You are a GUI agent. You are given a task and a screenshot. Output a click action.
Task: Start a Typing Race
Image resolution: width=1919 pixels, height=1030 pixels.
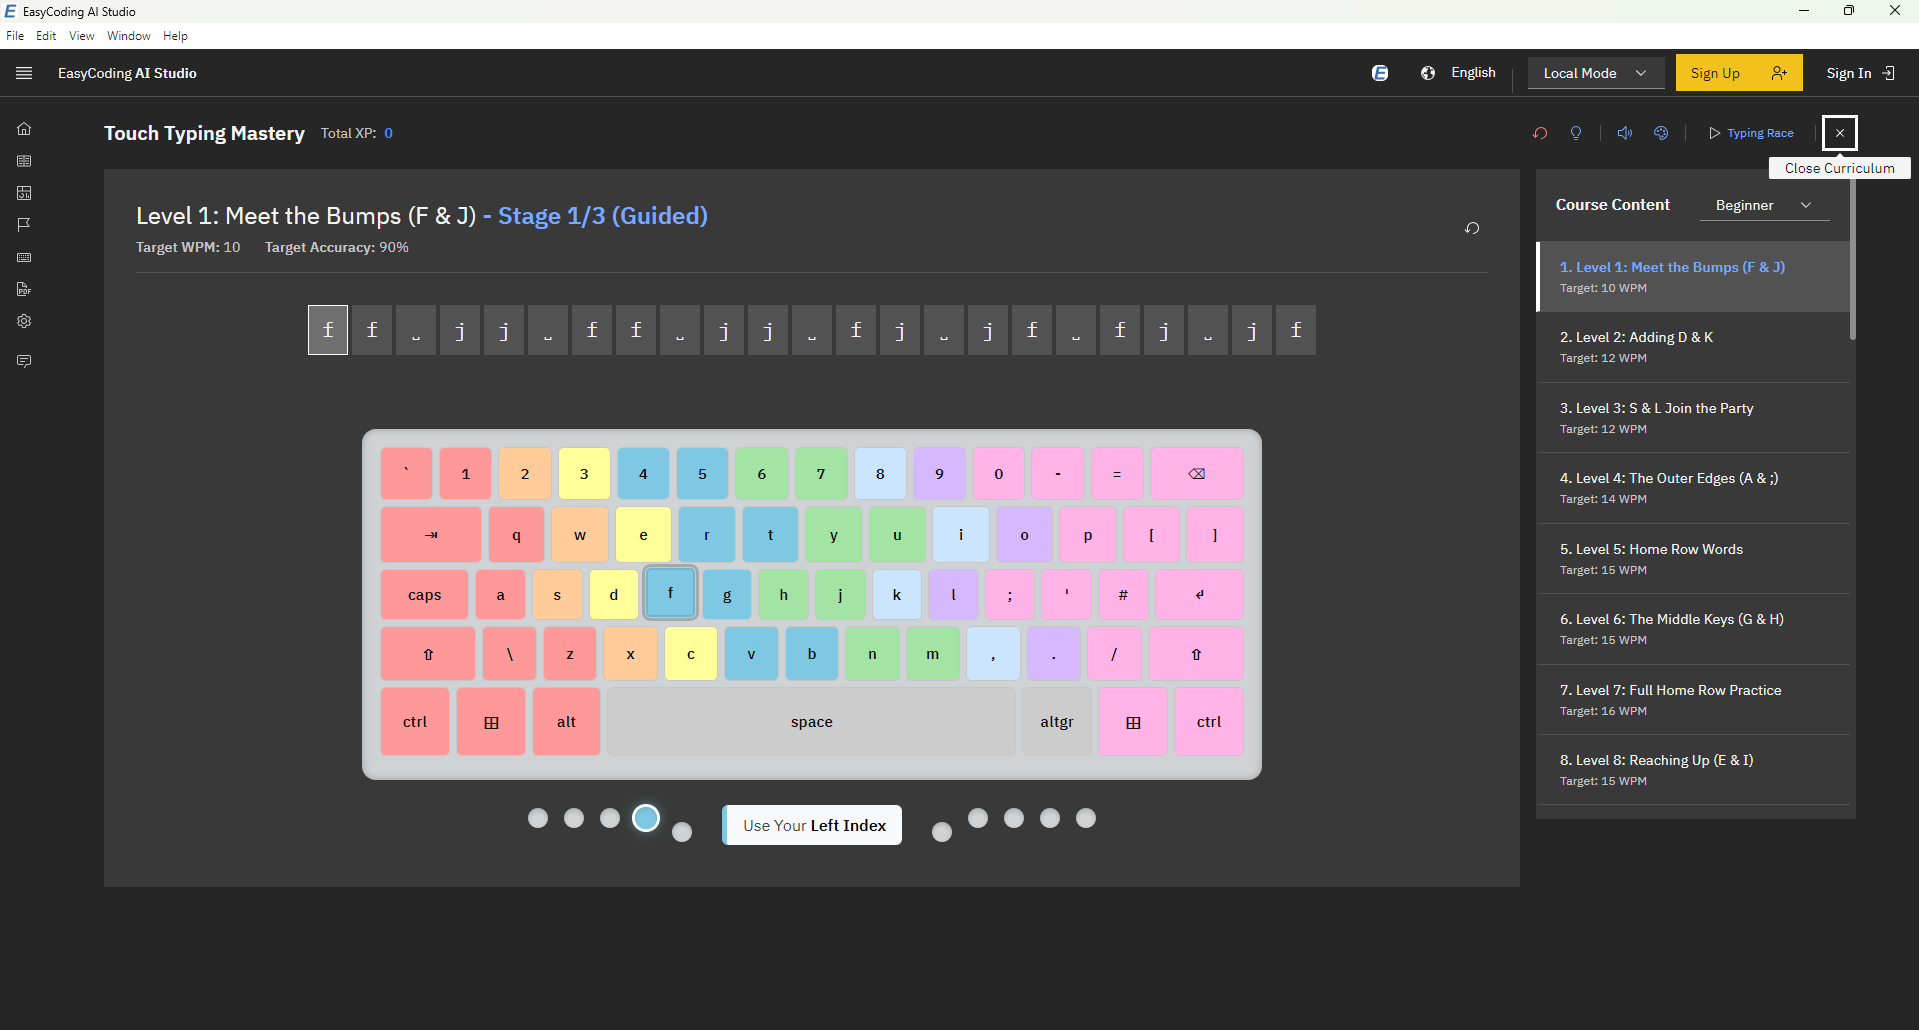pos(1751,133)
